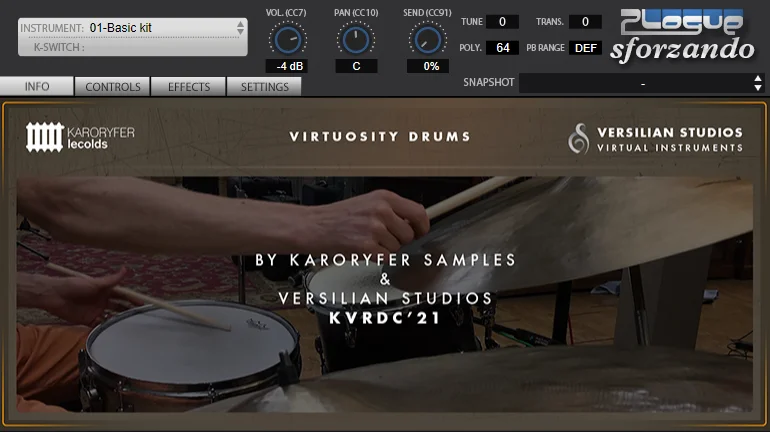Adjust the PAN (CC10) knob
Screen dimensions: 770x432
(356, 40)
